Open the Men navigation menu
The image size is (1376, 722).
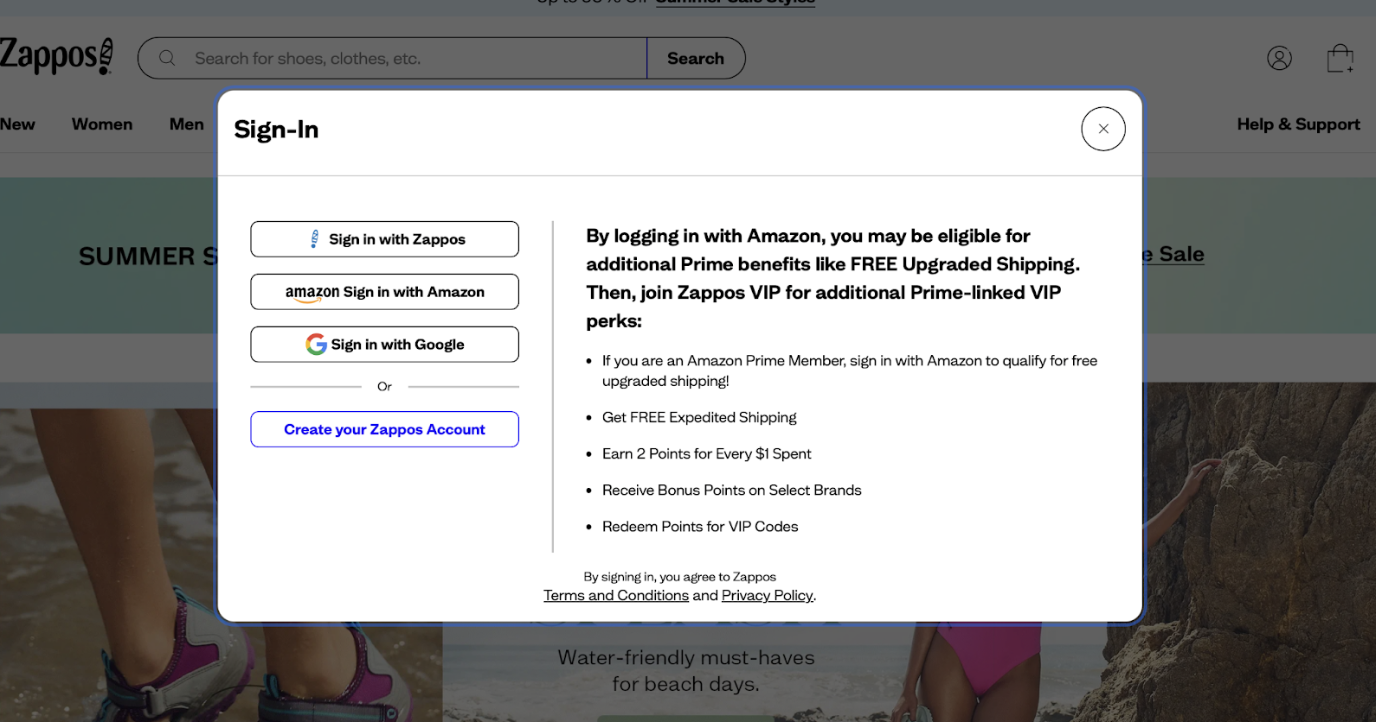click(x=186, y=125)
